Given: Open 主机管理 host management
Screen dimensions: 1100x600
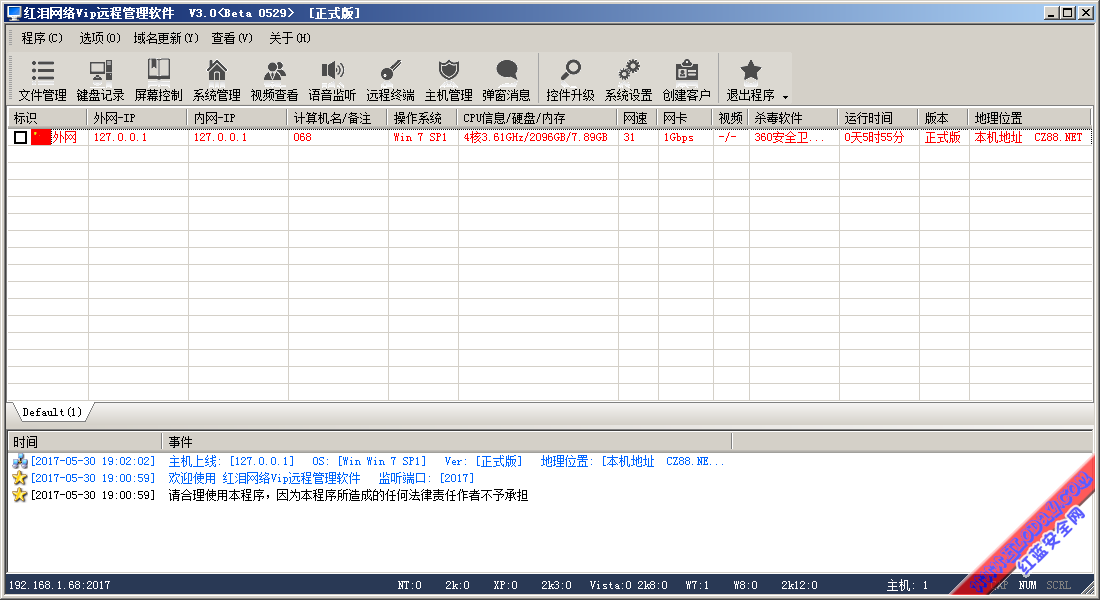Looking at the screenshot, I should point(448,80).
